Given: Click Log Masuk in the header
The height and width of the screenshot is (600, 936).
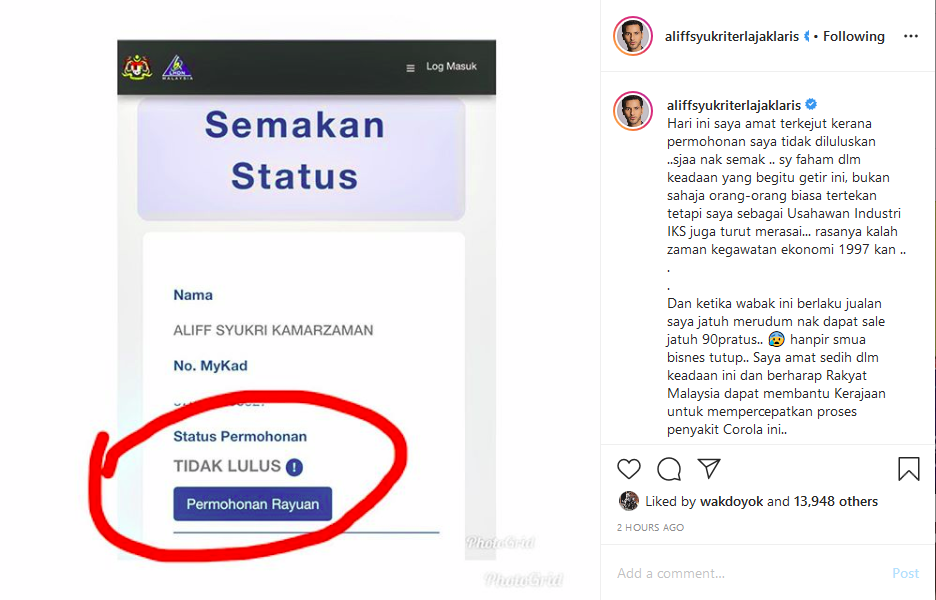Looking at the screenshot, I should (451, 66).
